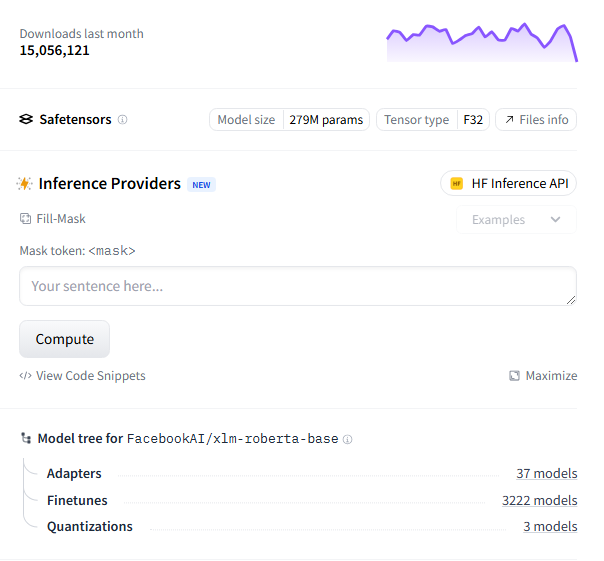This screenshot has width=604, height=561.
Task: Click the FacebookAI/xlm-roberta-base model name
Action: tap(232, 439)
